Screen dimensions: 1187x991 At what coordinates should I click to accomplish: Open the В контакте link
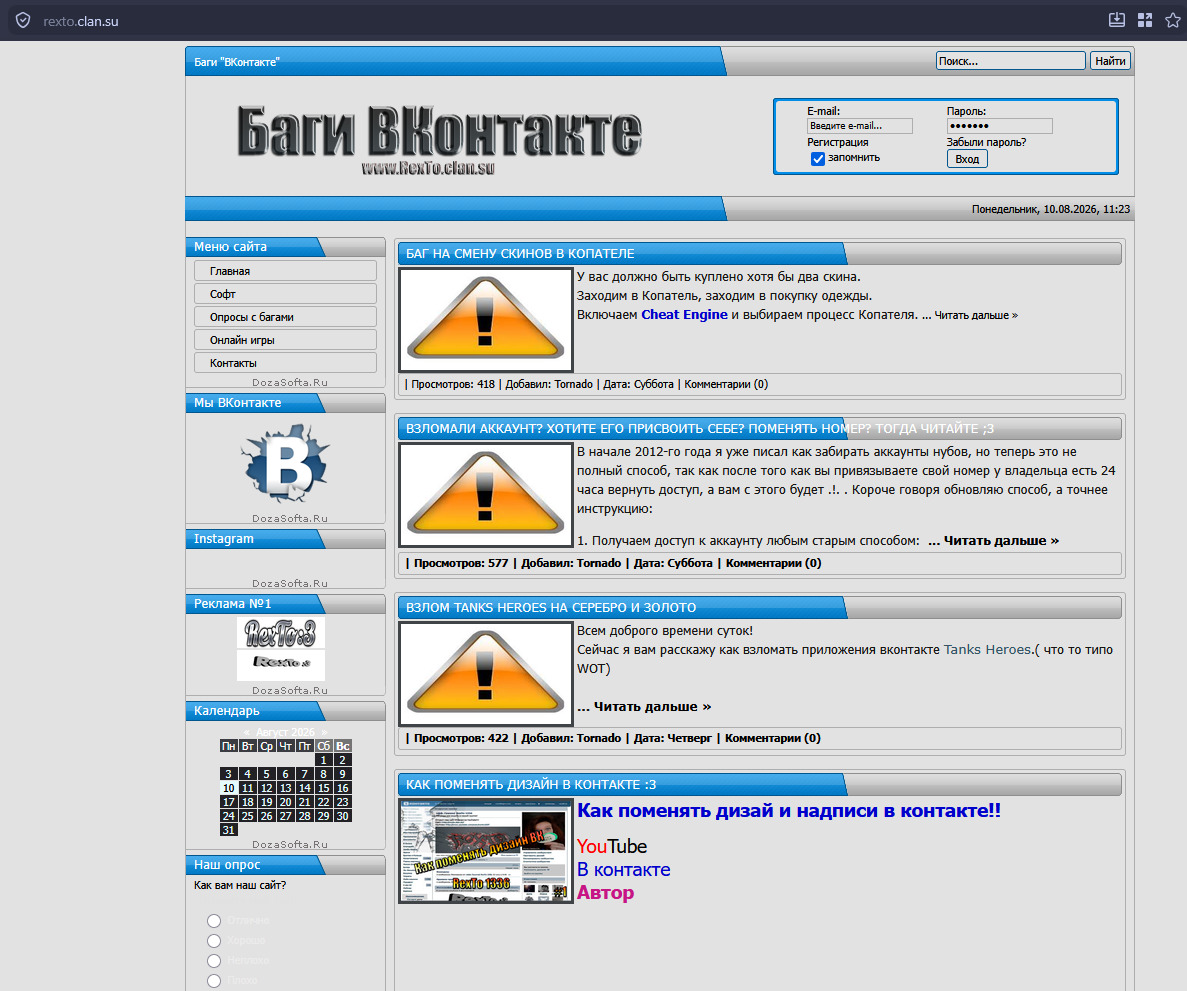tap(624, 870)
